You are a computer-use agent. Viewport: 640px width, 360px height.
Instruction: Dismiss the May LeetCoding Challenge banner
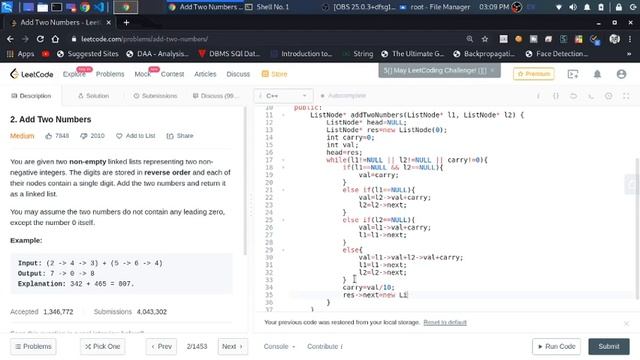pos(492,70)
